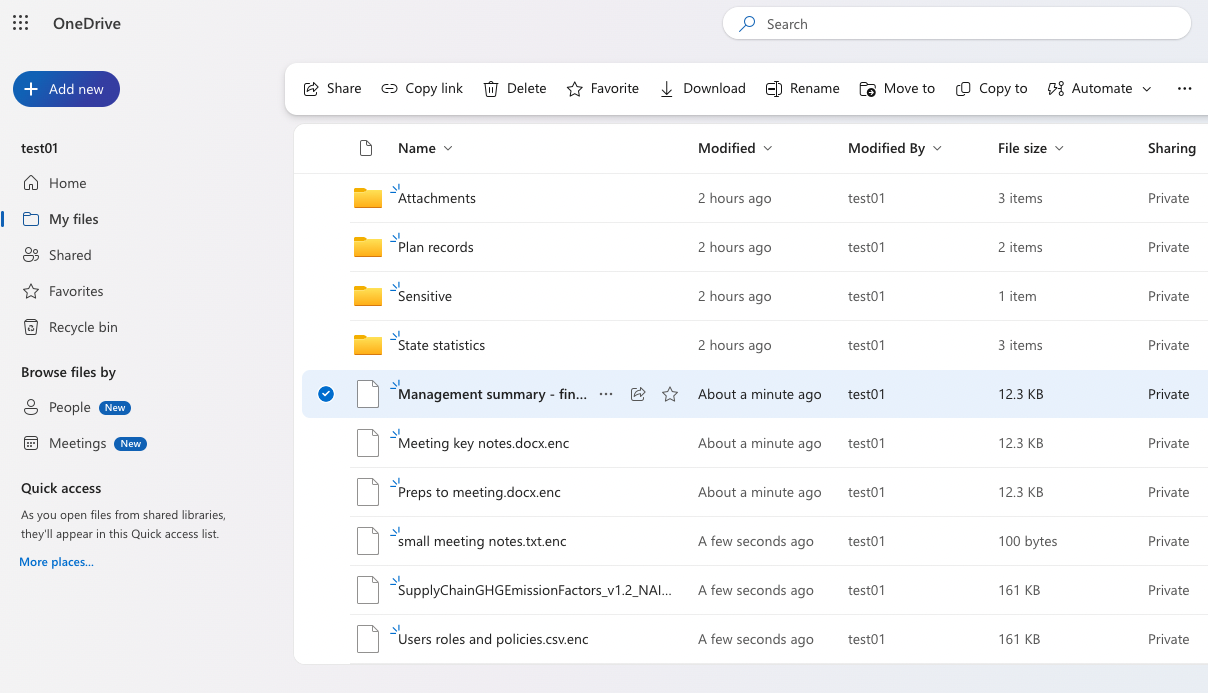This screenshot has width=1208, height=693.
Task: Open the Copy link tool
Action: click(x=421, y=88)
